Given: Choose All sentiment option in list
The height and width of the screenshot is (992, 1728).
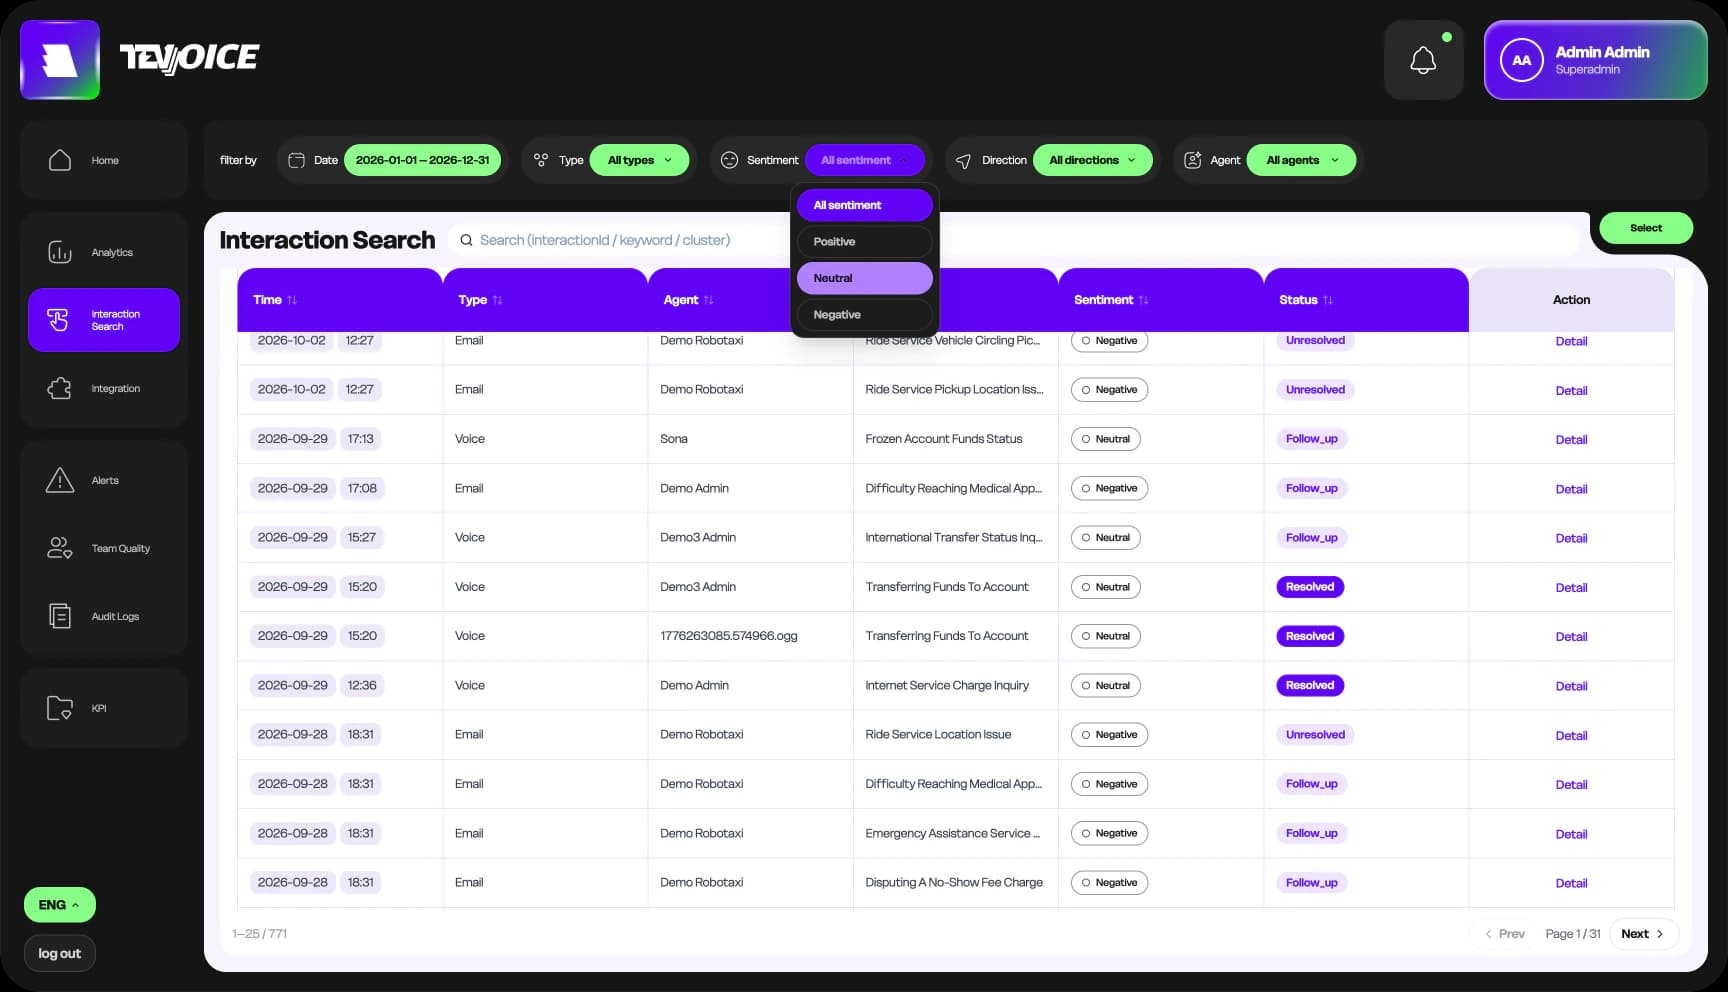Looking at the screenshot, I should (865, 205).
